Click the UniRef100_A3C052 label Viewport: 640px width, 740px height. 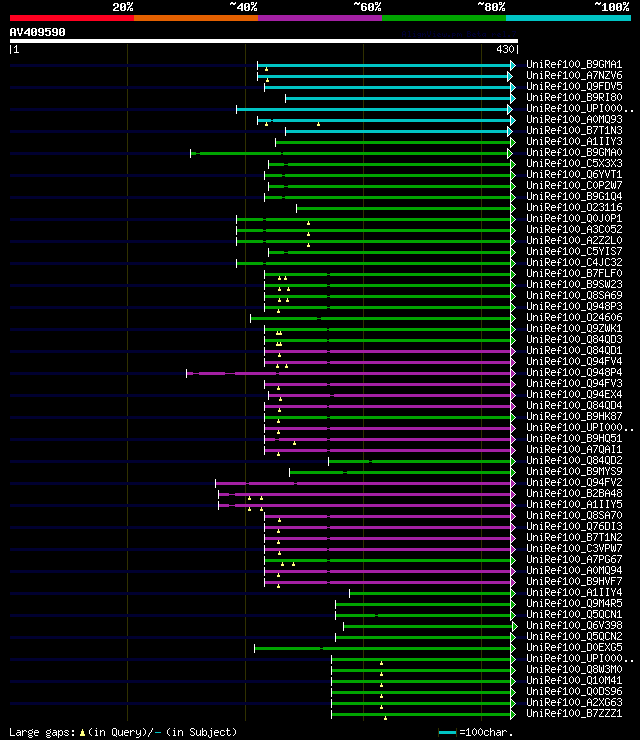[x=574, y=229]
